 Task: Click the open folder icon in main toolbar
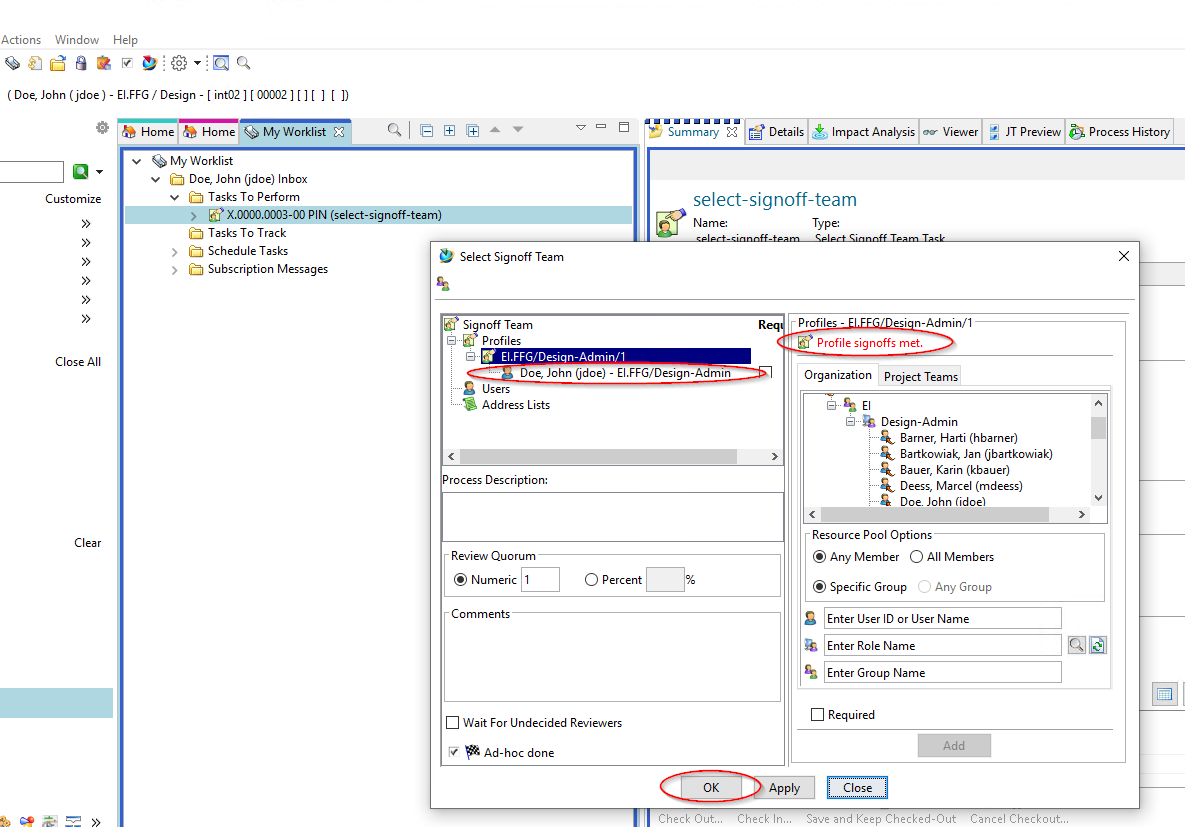point(58,63)
